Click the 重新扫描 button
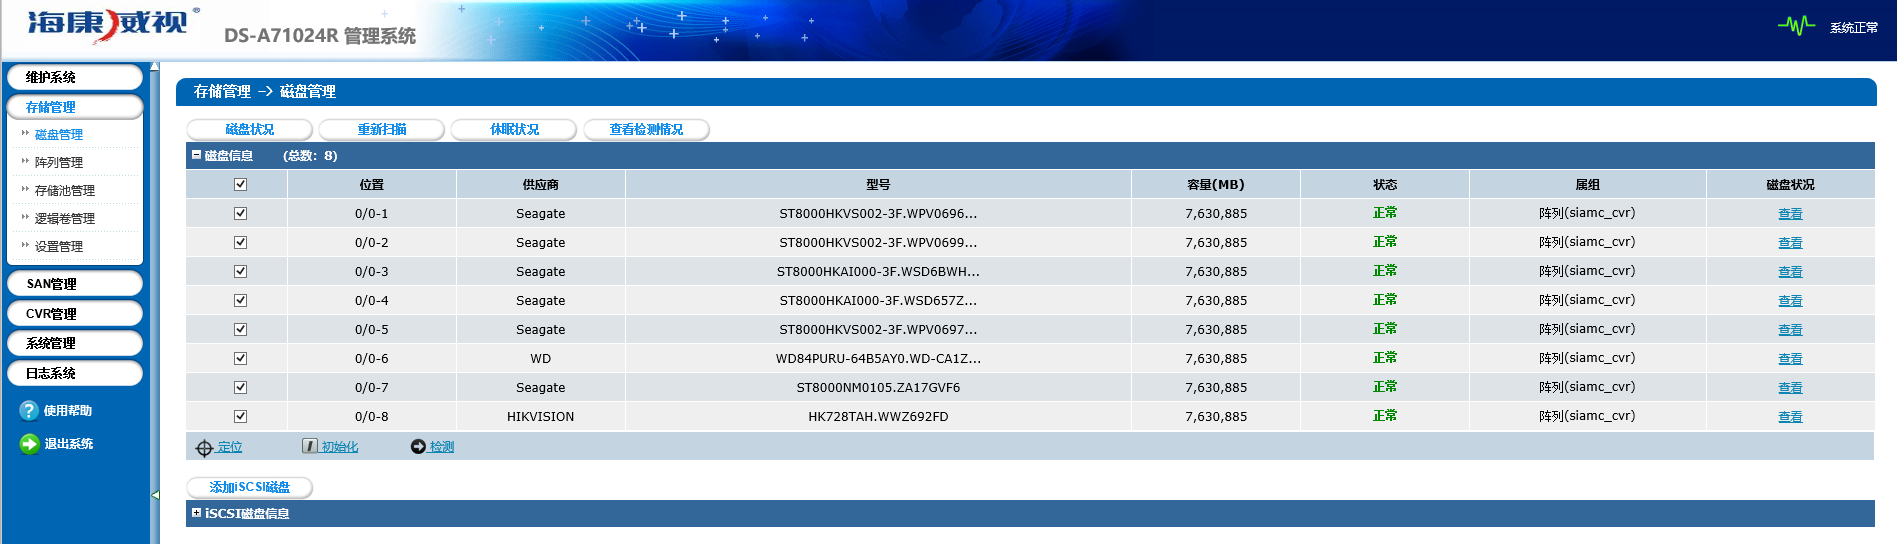Image resolution: width=1897 pixels, height=544 pixels. tap(381, 129)
